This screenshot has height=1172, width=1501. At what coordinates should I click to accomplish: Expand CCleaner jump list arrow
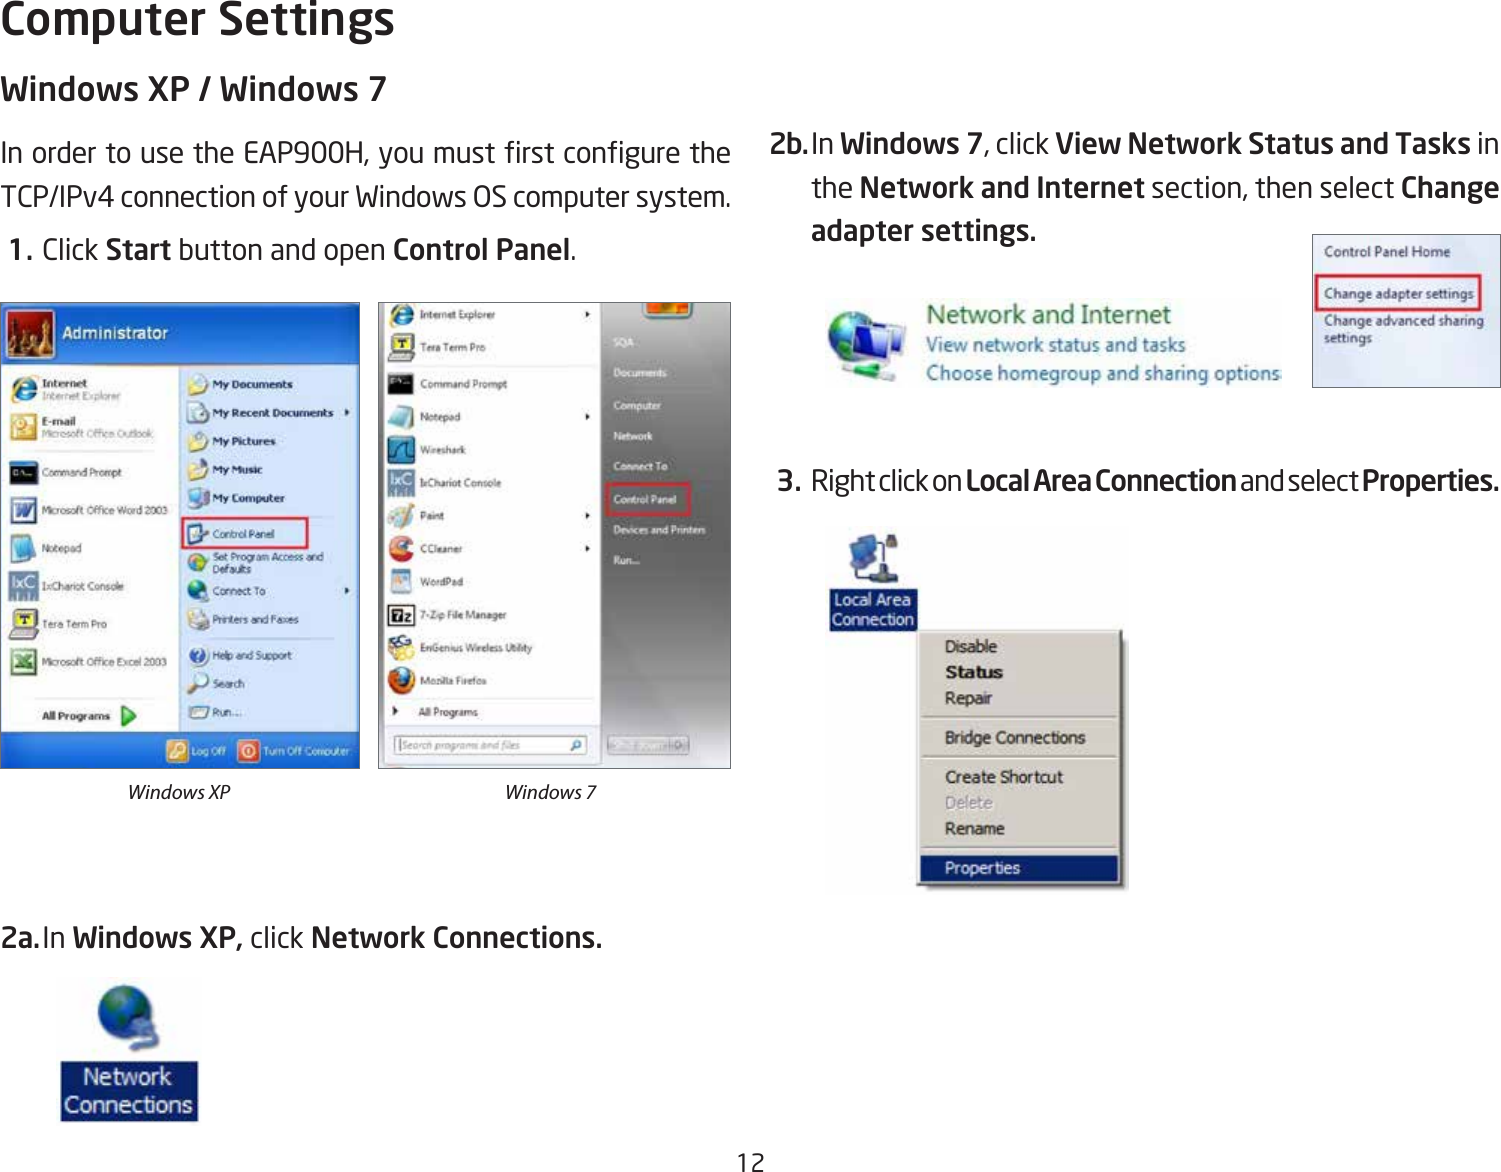click(x=587, y=548)
